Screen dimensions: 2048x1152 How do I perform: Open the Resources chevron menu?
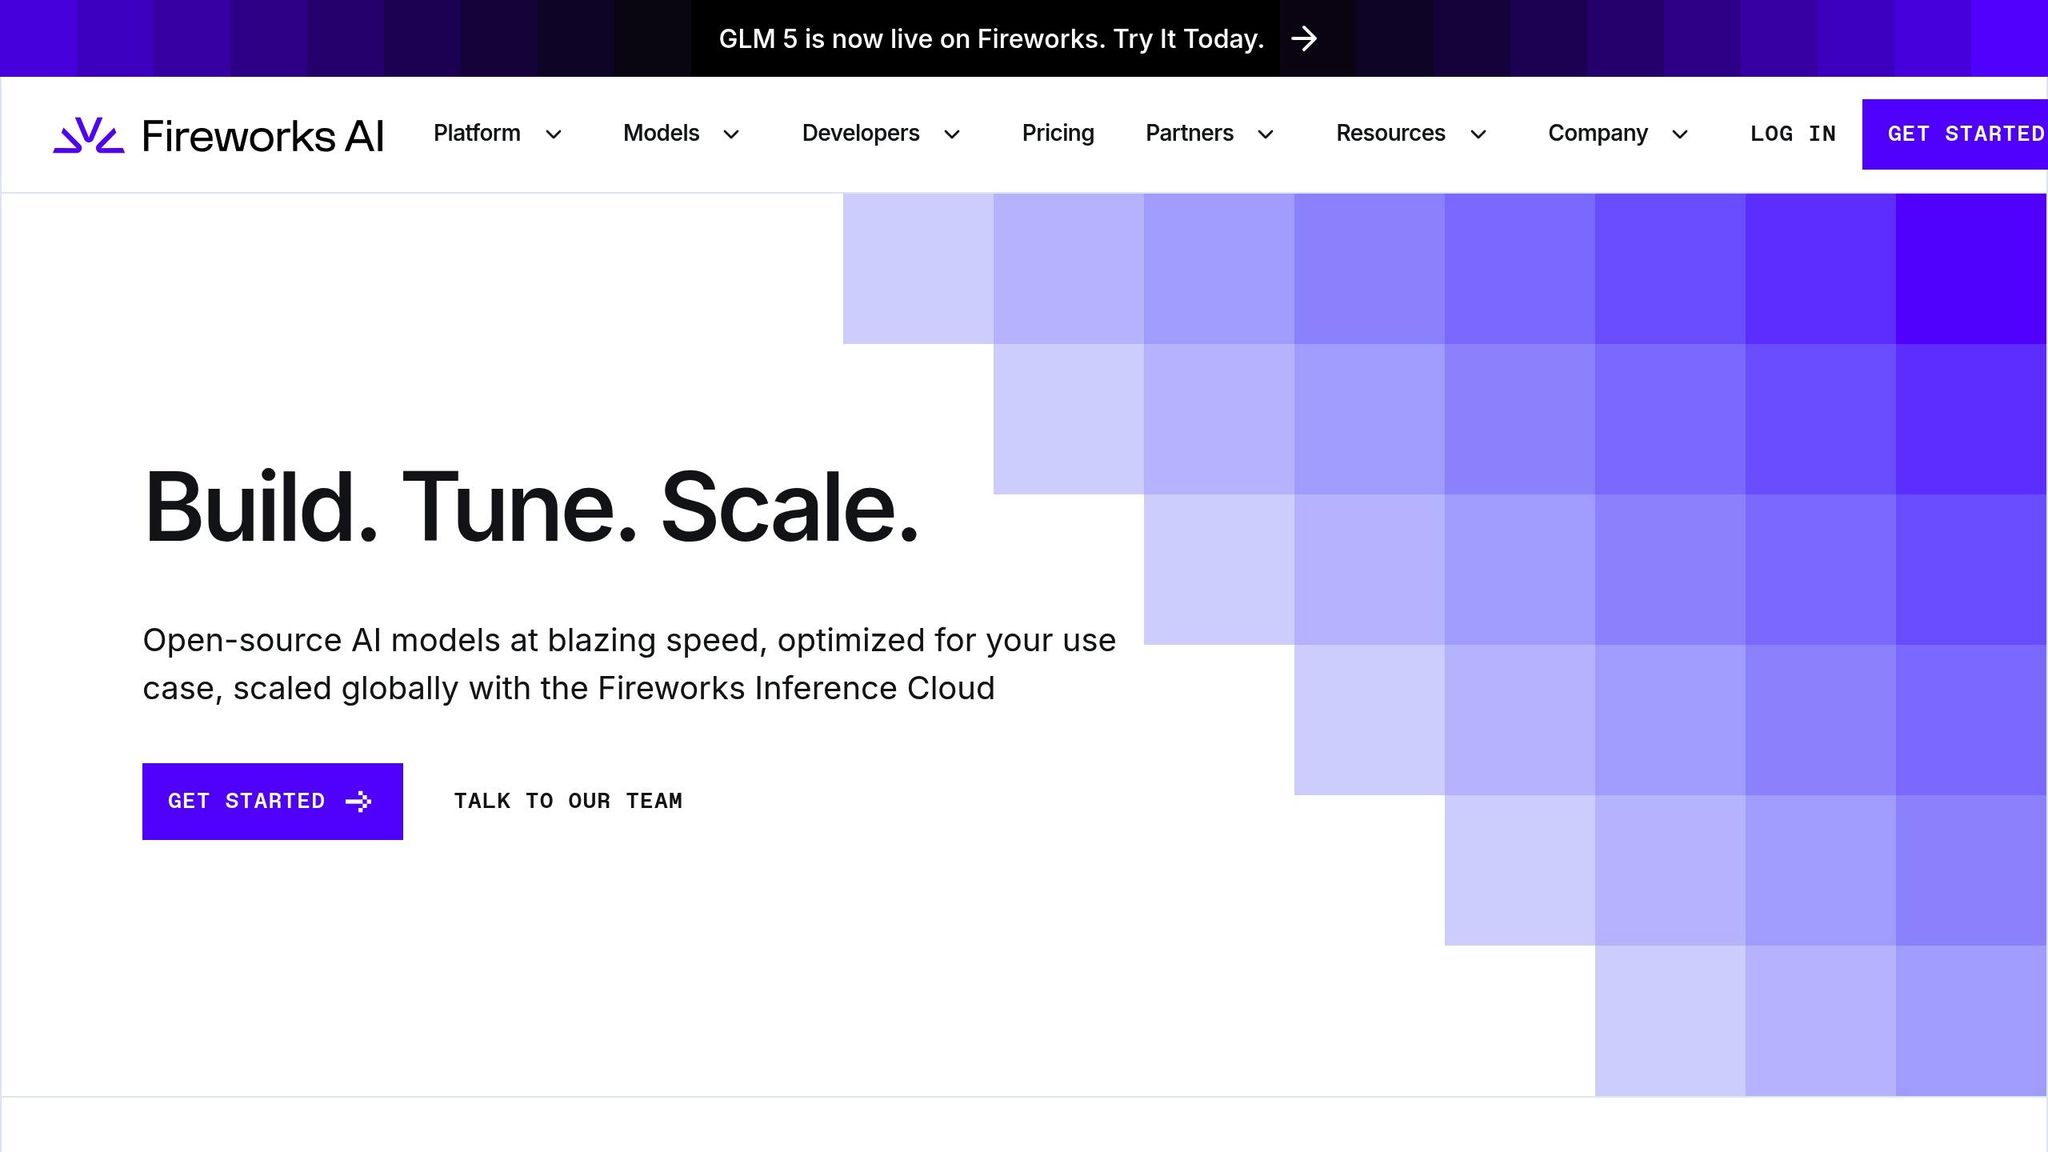(1478, 134)
